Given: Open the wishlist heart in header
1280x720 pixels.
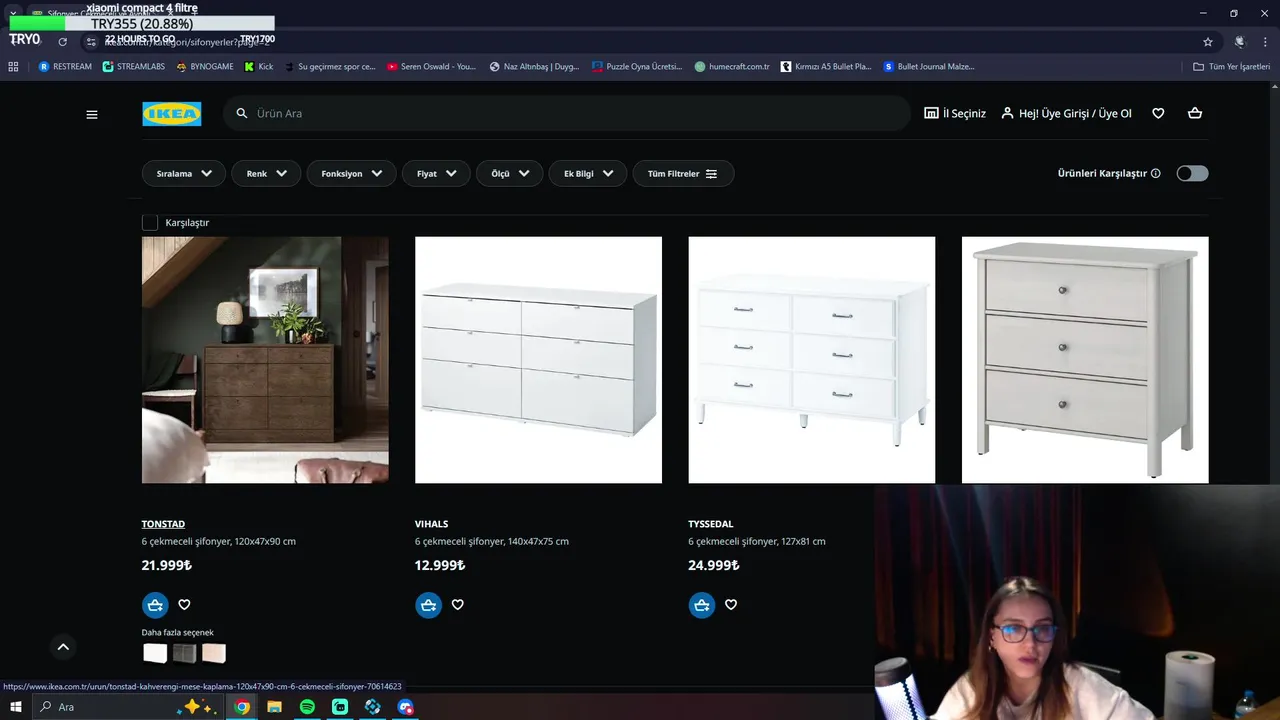Looking at the screenshot, I should click(x=1158, y=114).
